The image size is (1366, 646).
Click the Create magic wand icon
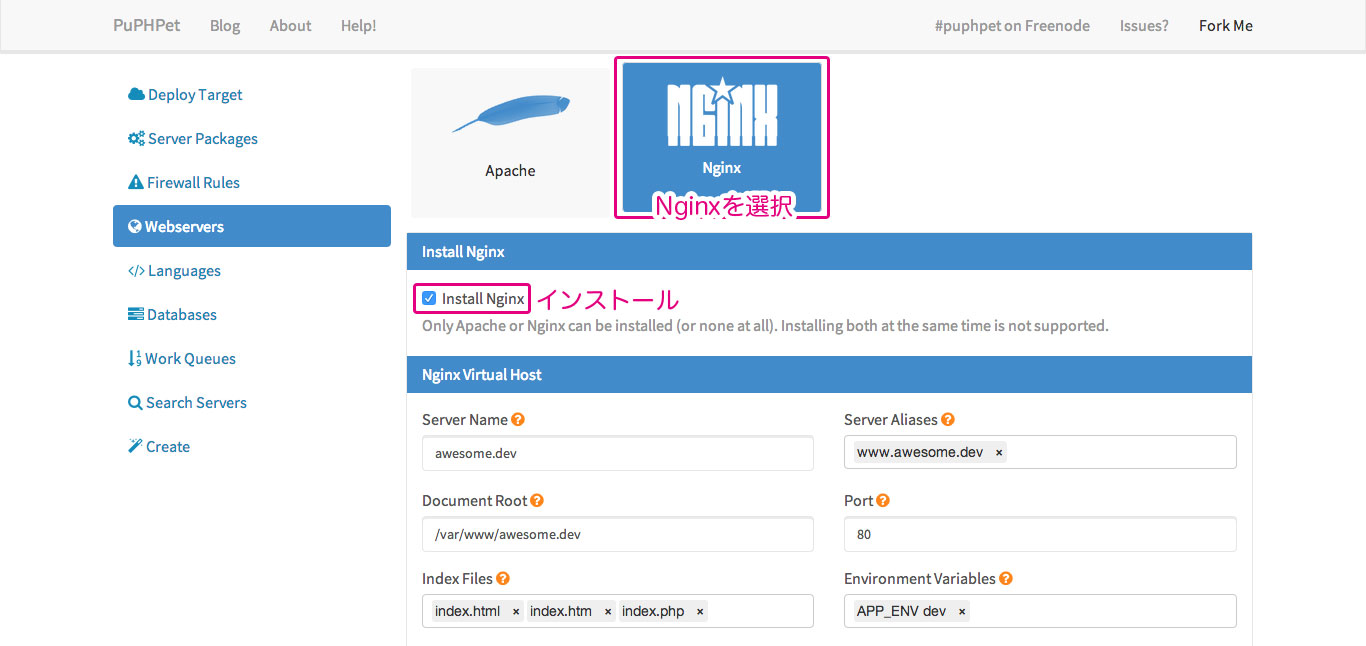pos(135,447)
